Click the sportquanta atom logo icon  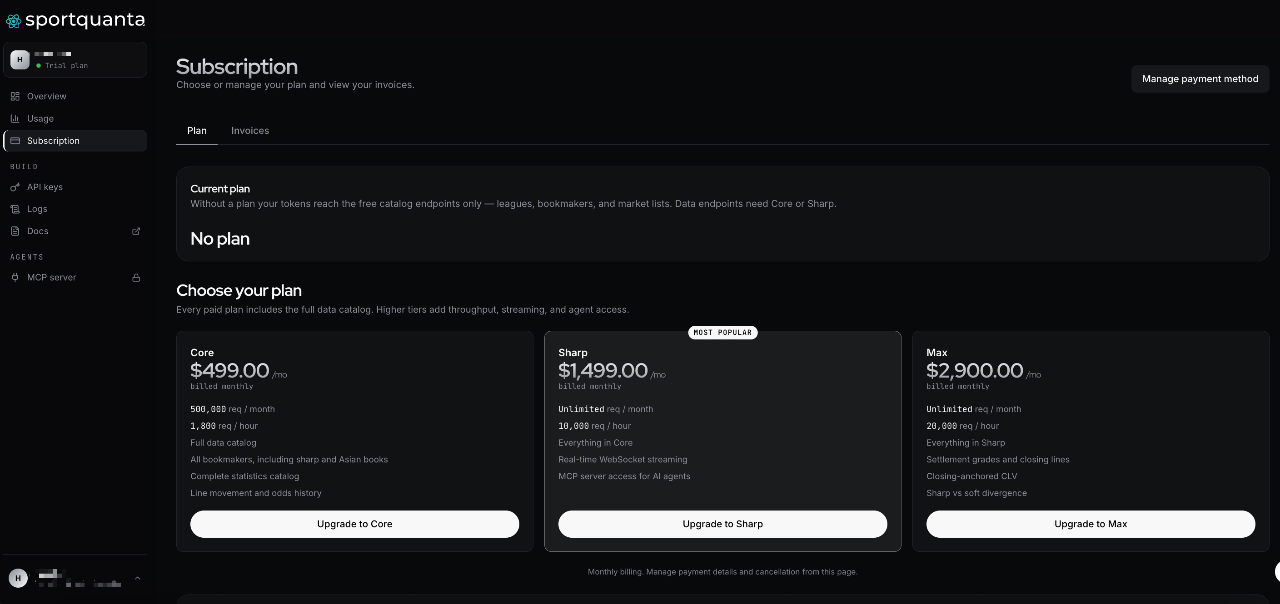click(x=14, y=20)
